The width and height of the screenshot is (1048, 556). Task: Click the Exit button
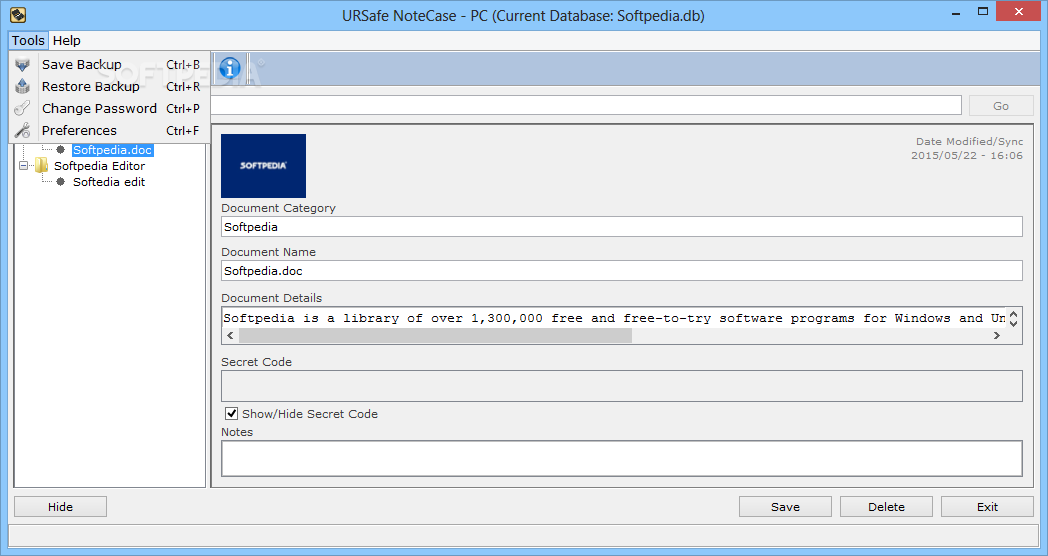coord(987,507)
